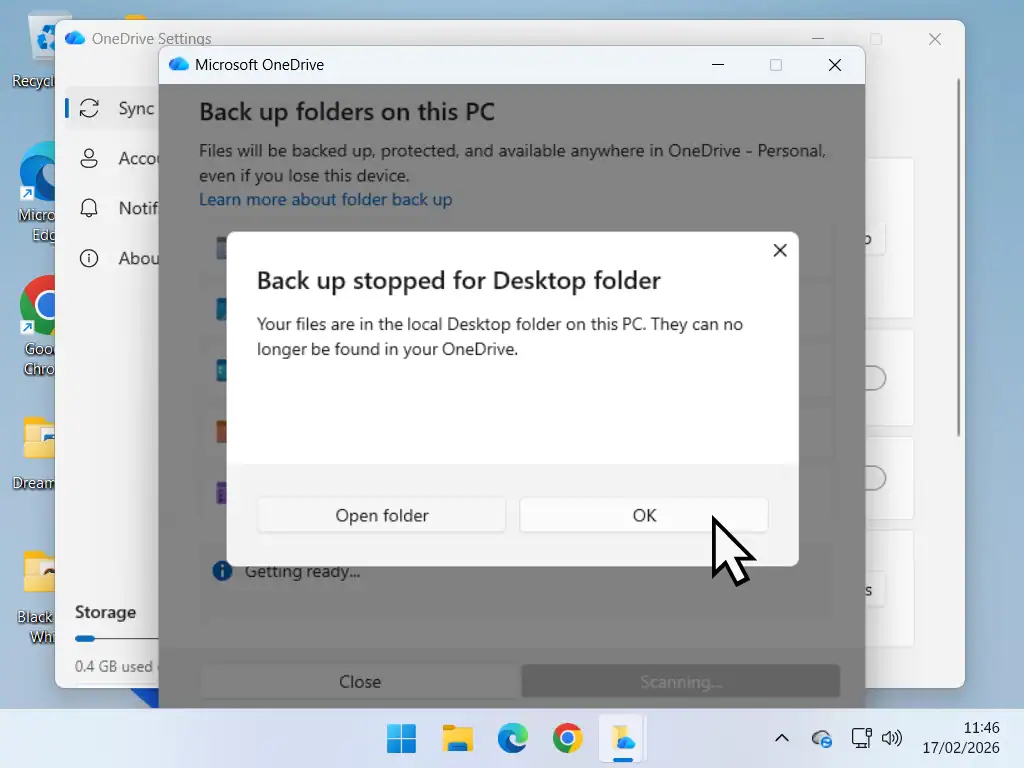Expand hidden icons in the system tray
Image resolution: width=1024 pixels, height=768 pixels.
782,739
